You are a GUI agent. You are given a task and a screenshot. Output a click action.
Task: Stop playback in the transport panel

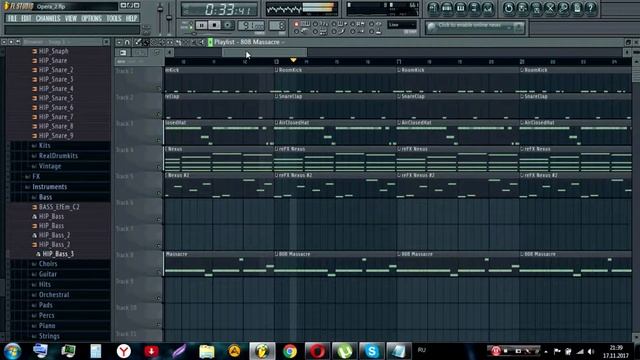[214, 25]
